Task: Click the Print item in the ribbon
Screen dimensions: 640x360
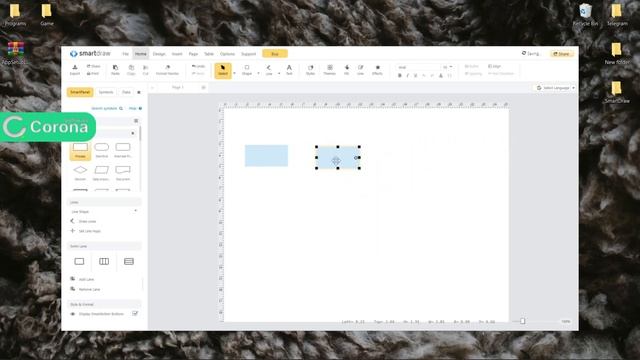Action: click(93, 73)
